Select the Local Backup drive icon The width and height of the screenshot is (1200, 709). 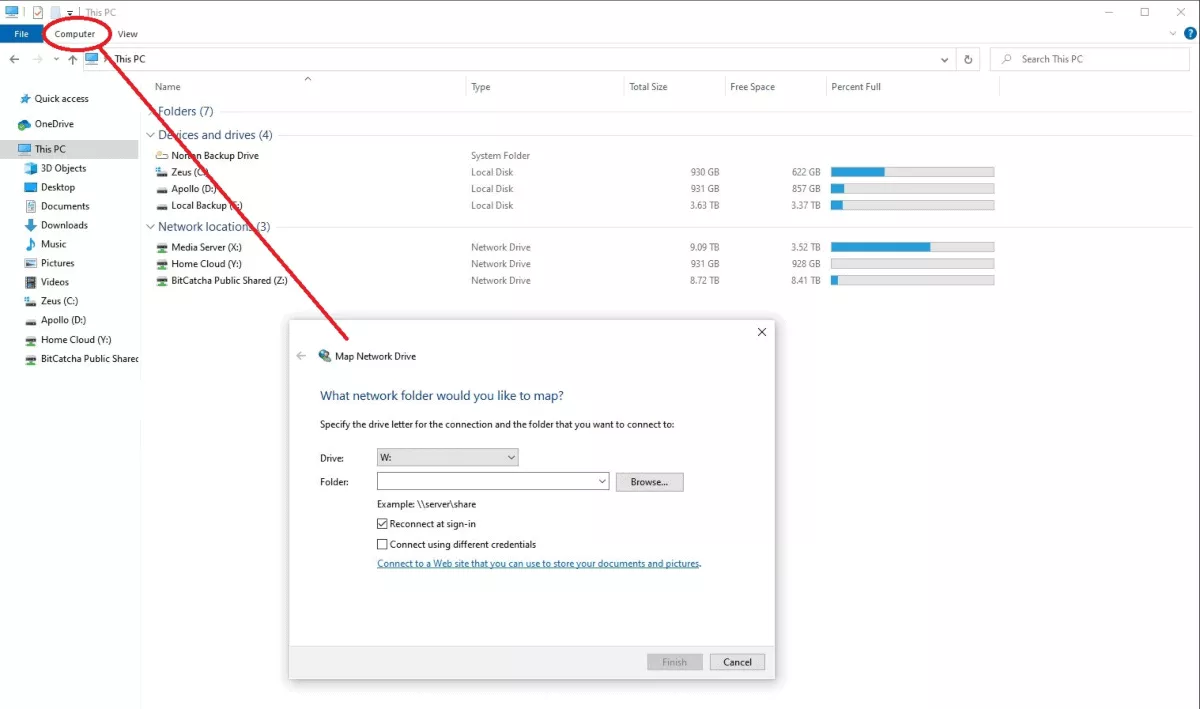click(x=162, y=206)
